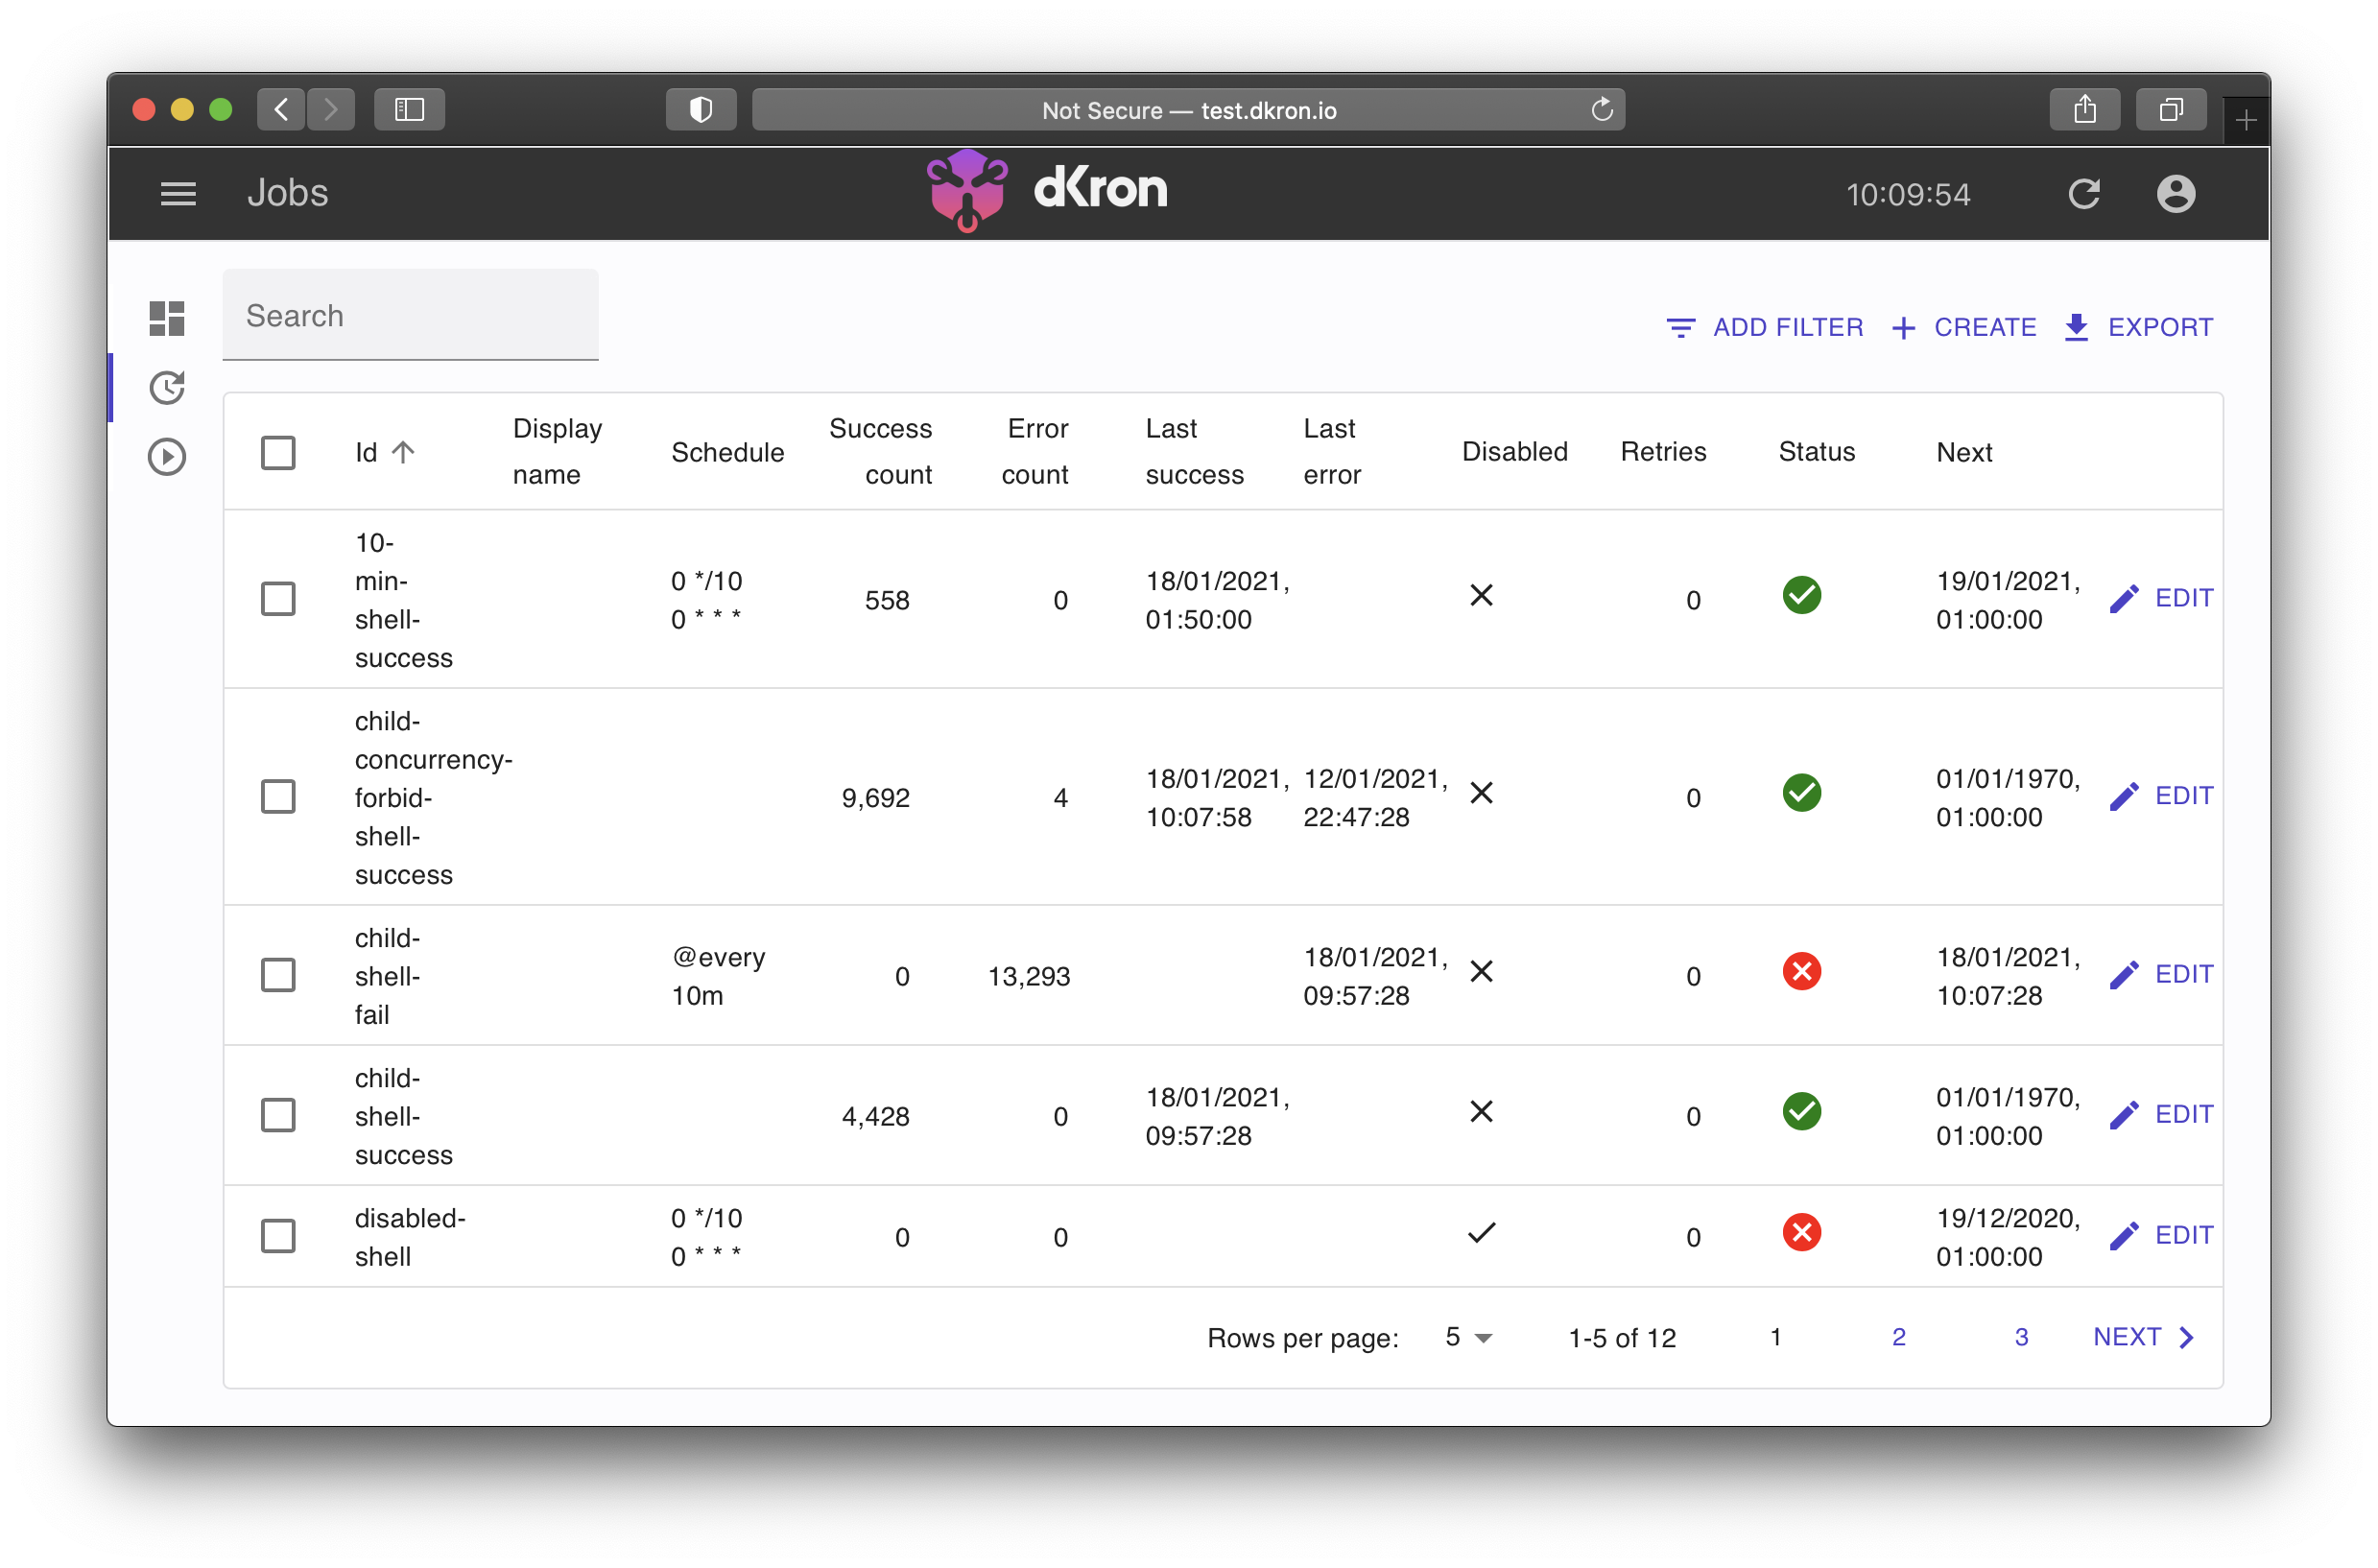Create a new job with CREATE
2378x1568 pixels.
point(1963,327)
